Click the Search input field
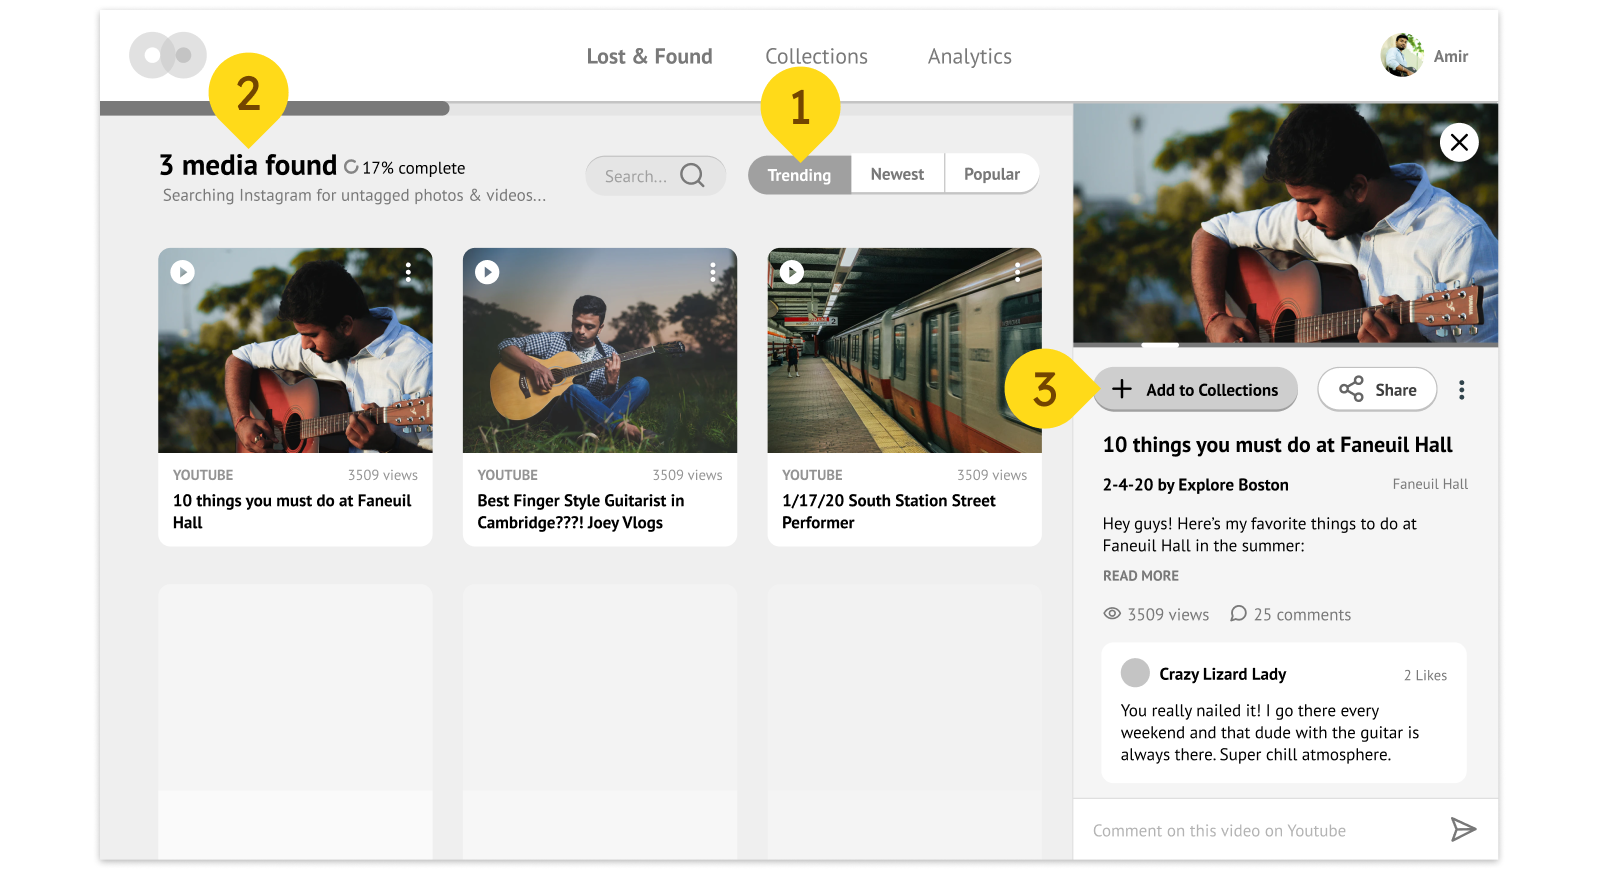This screenshot has height=870, width=1600. click(x=655, y=176)
